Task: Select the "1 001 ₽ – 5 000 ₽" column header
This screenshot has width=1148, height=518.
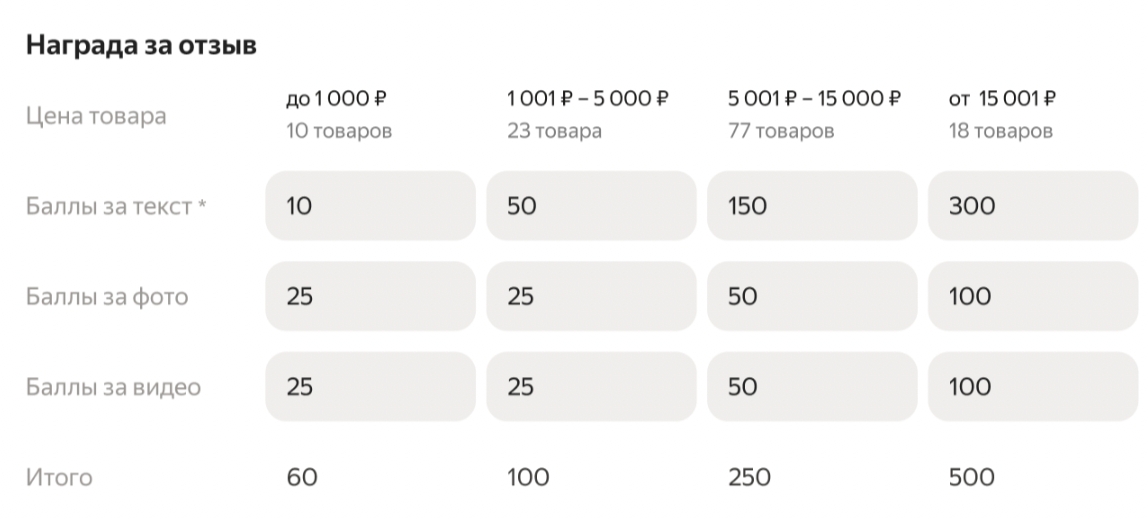Action: (587, 98)
